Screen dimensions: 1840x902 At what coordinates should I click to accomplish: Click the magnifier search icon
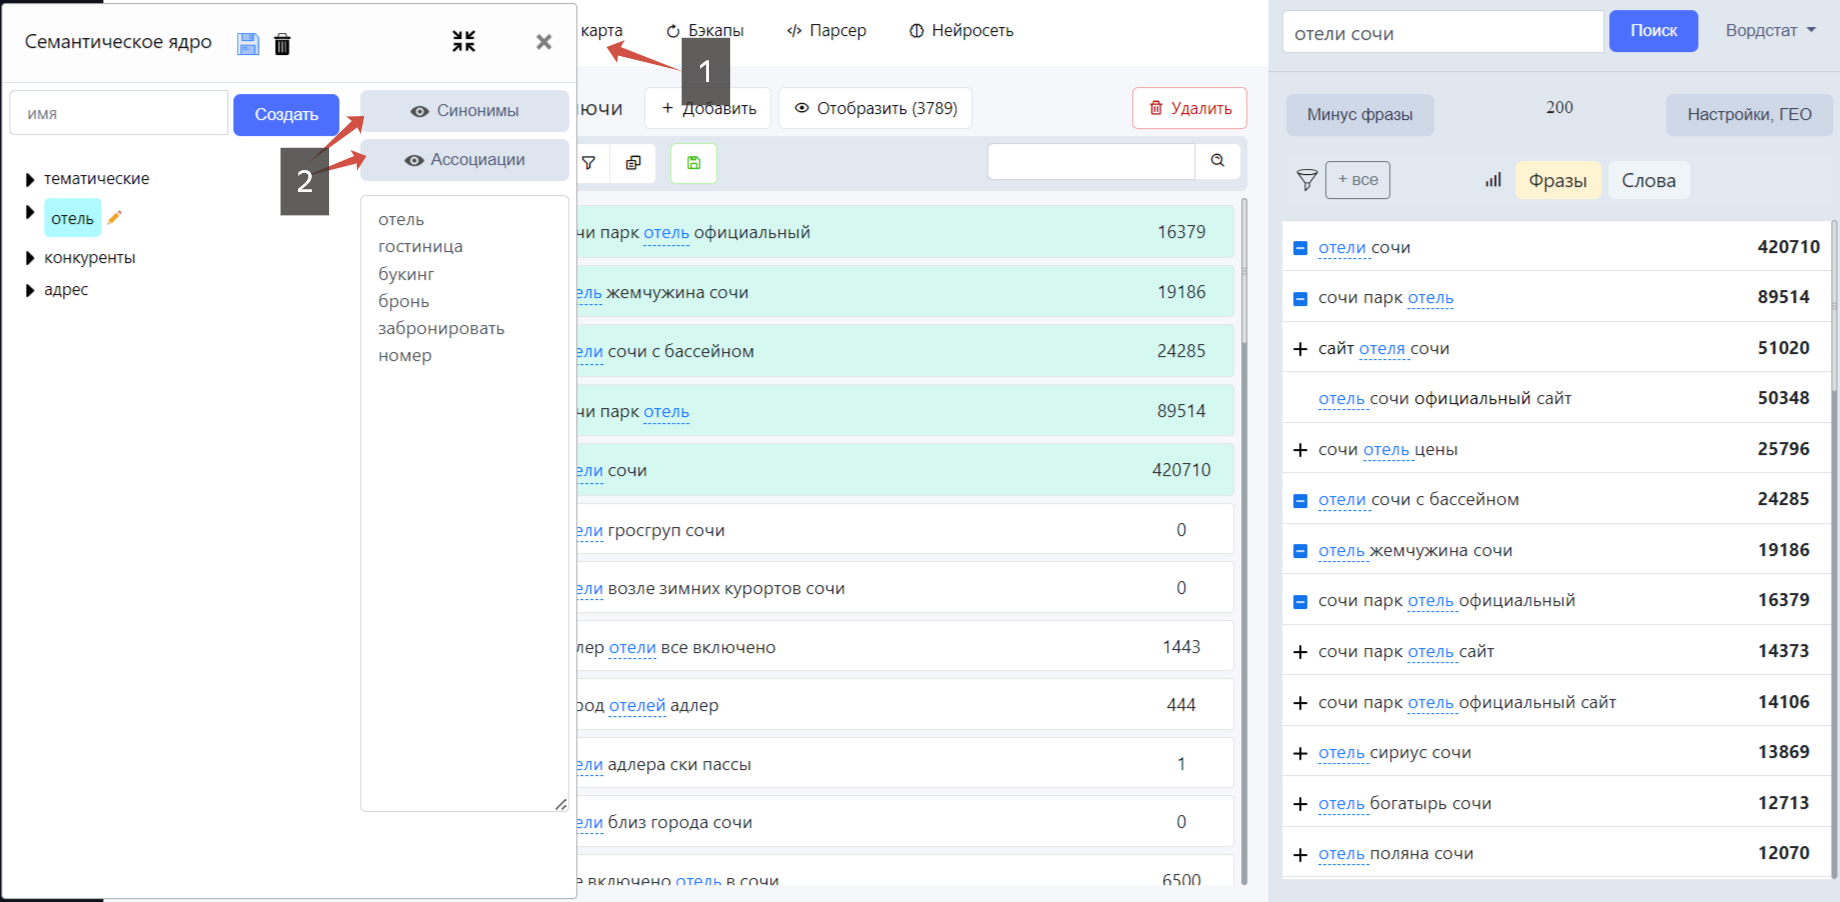coord(1217,161)
